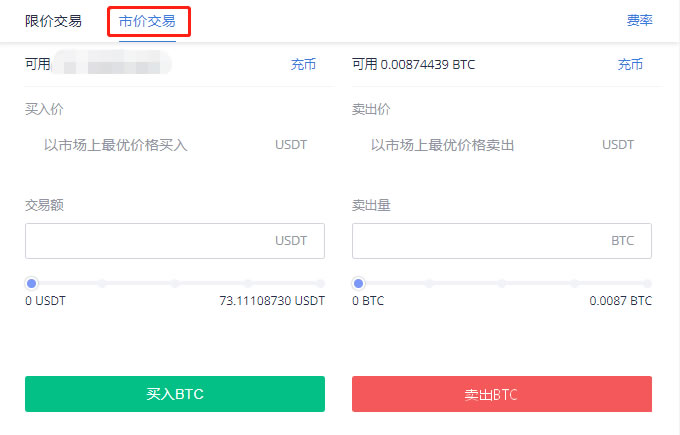Screen dimensions: 680x435
Task: Click the 买入BTC green button
Action: tap(175, 394)
